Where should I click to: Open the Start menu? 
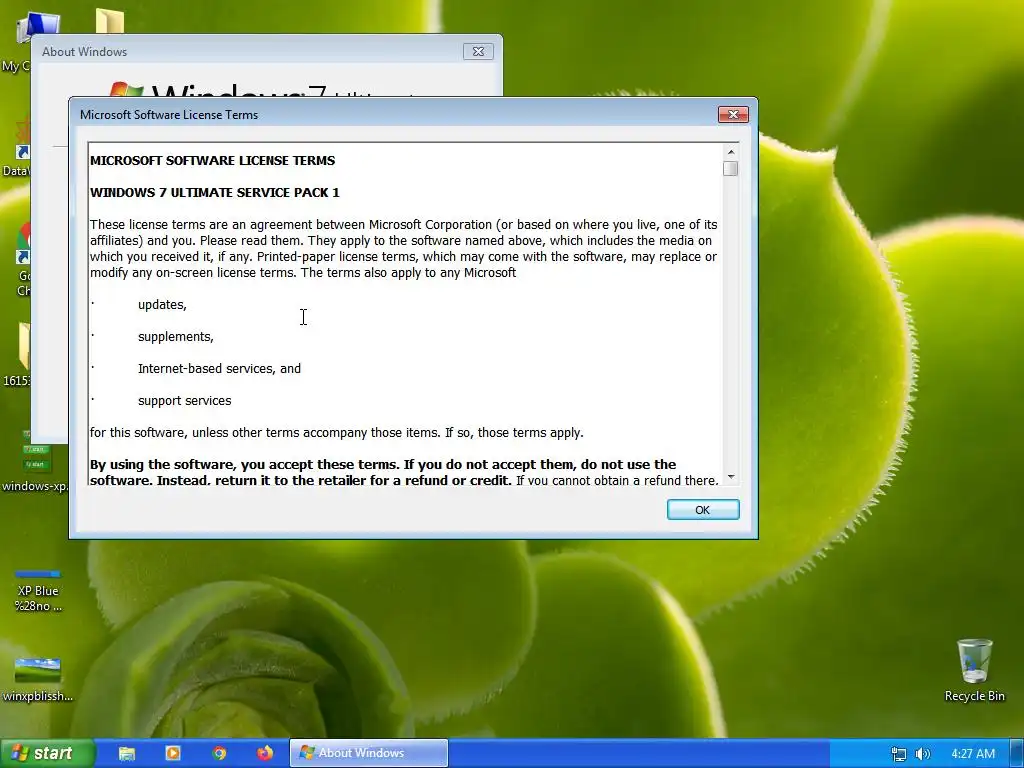[x=46, y=753]
